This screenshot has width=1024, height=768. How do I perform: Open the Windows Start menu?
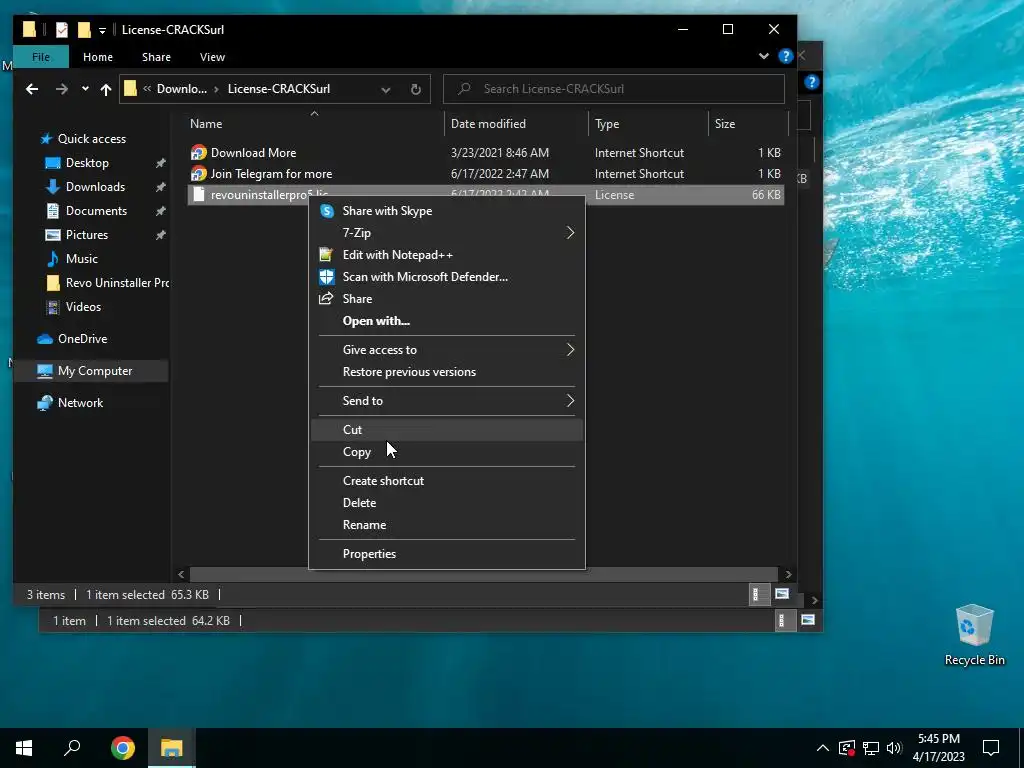(24, 748)
